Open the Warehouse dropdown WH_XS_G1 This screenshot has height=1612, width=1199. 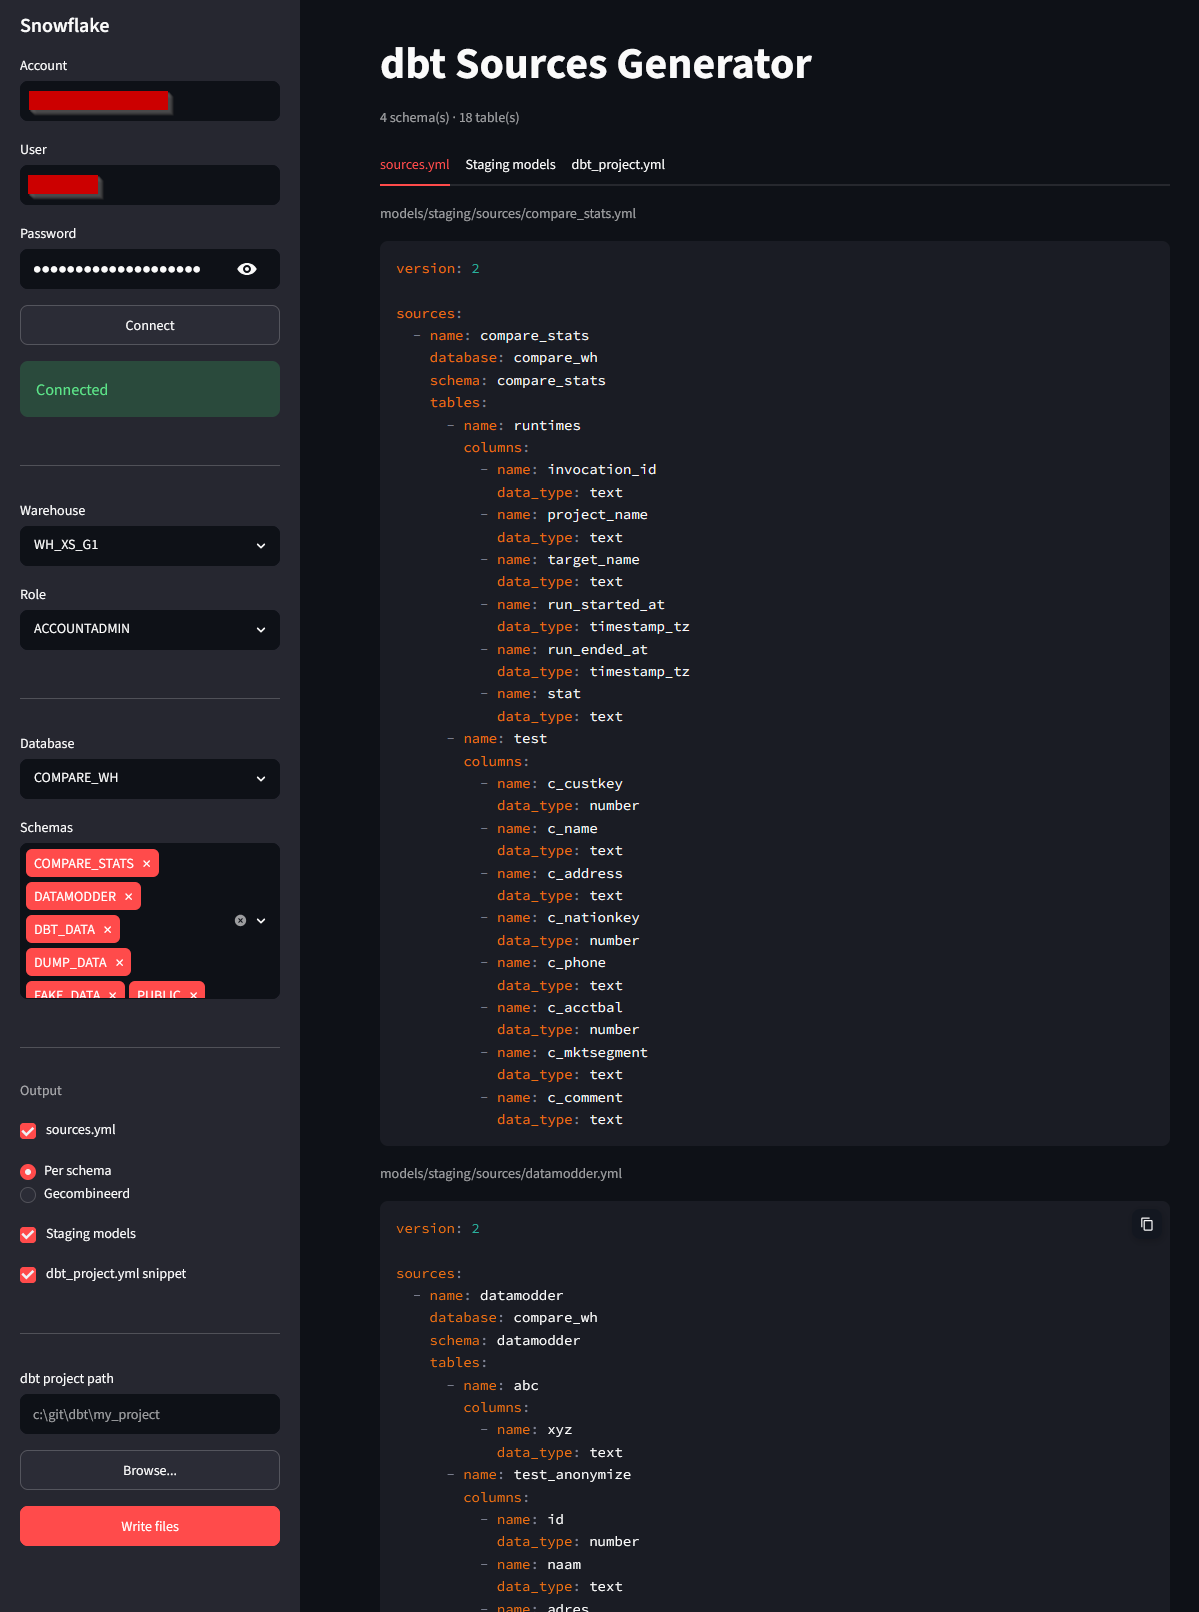(x=150, y=546)
